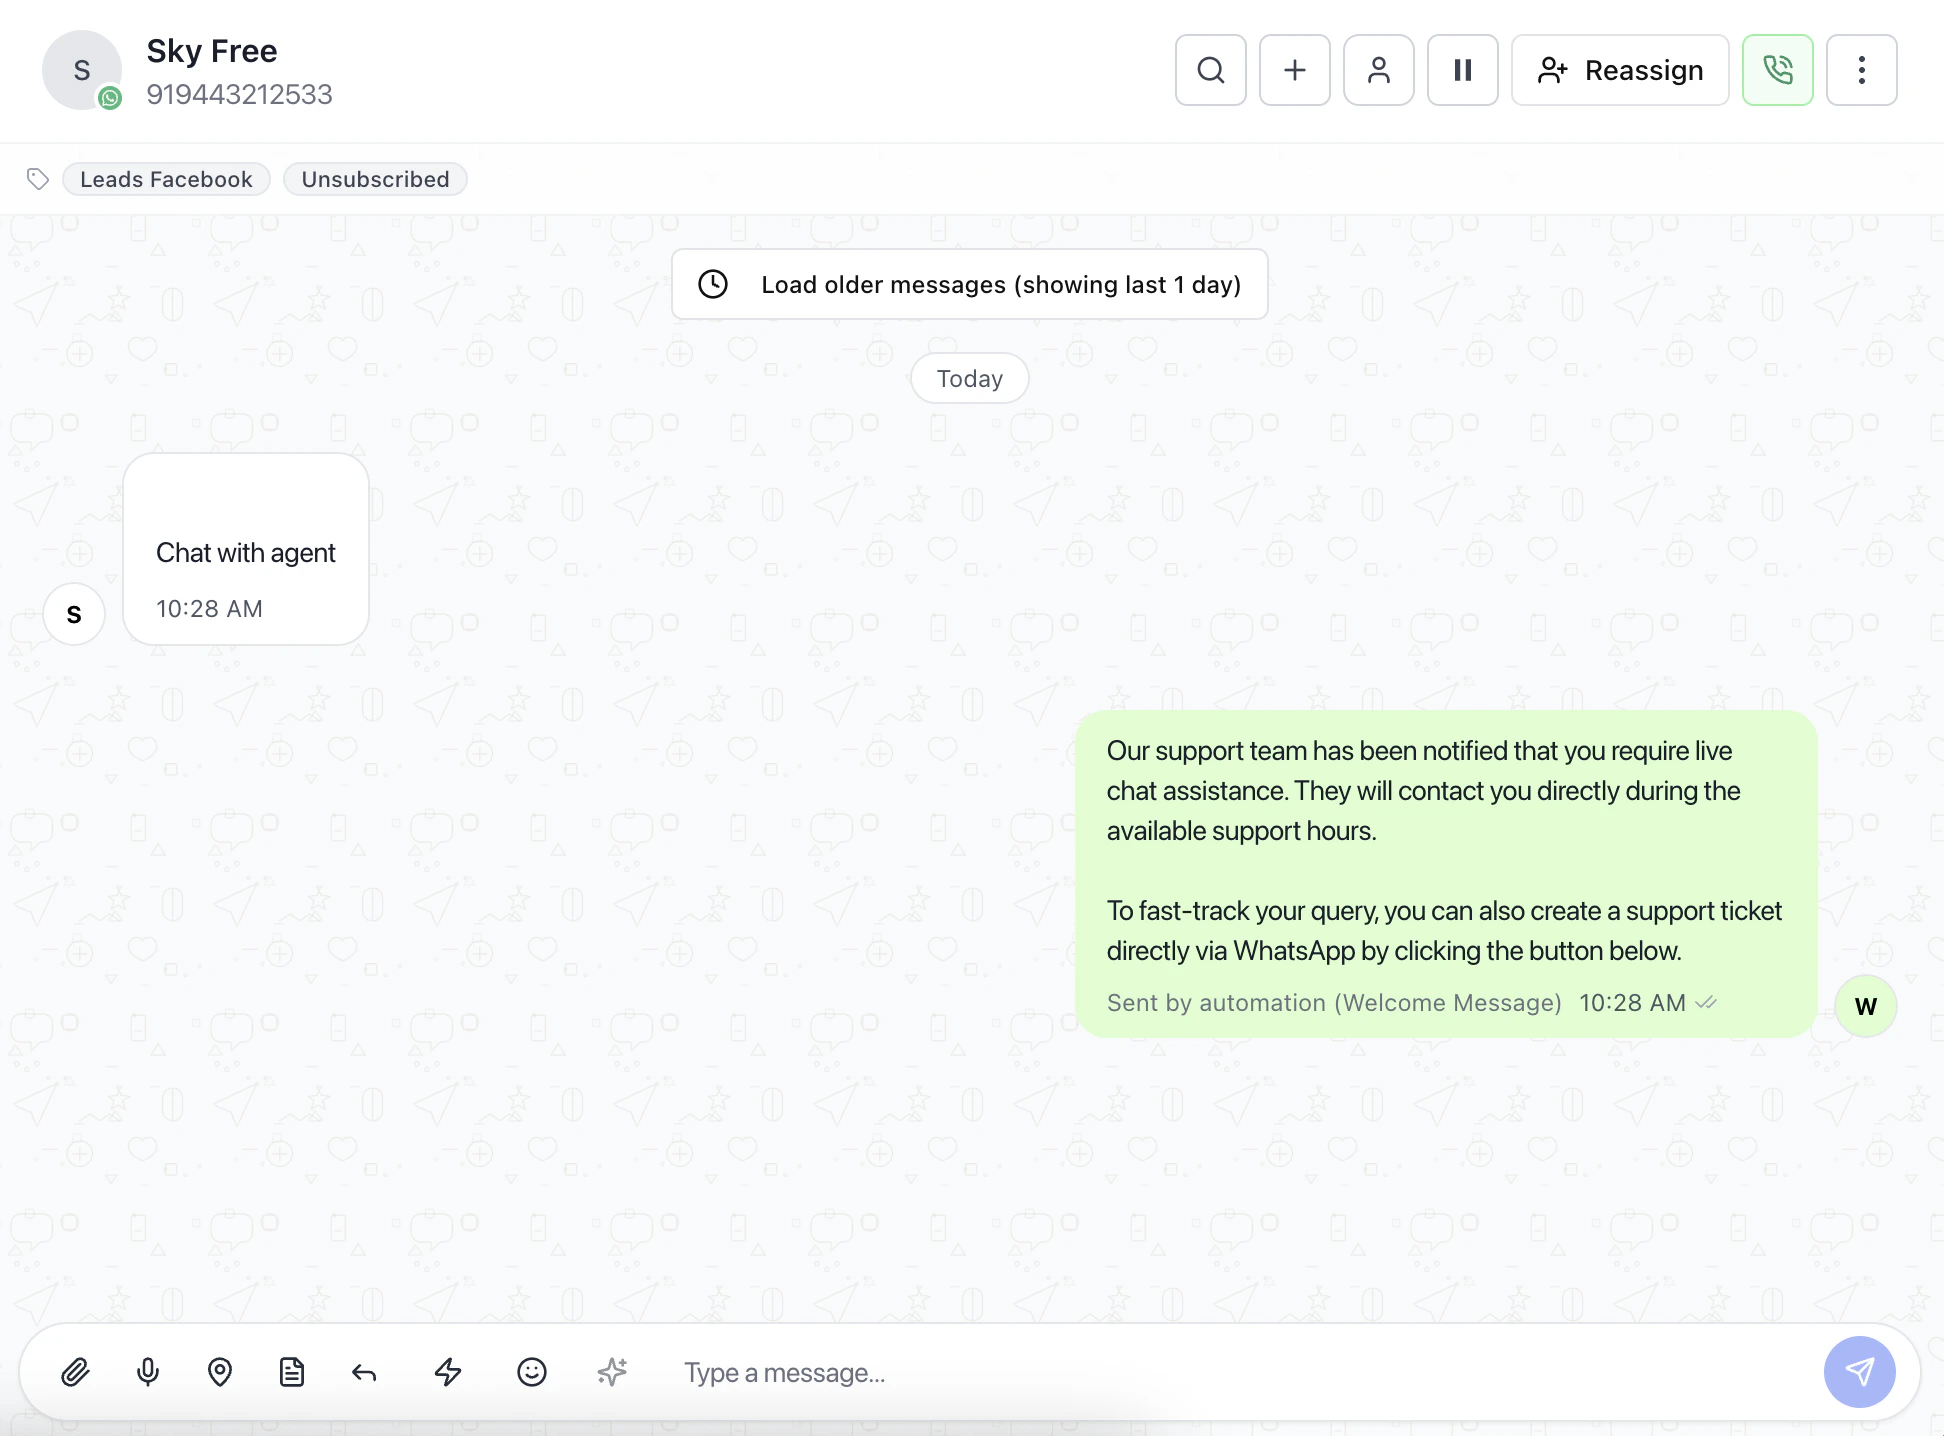Click the search icon in chat header
Screen dimensions: 1944x1436
(1210, 70)
